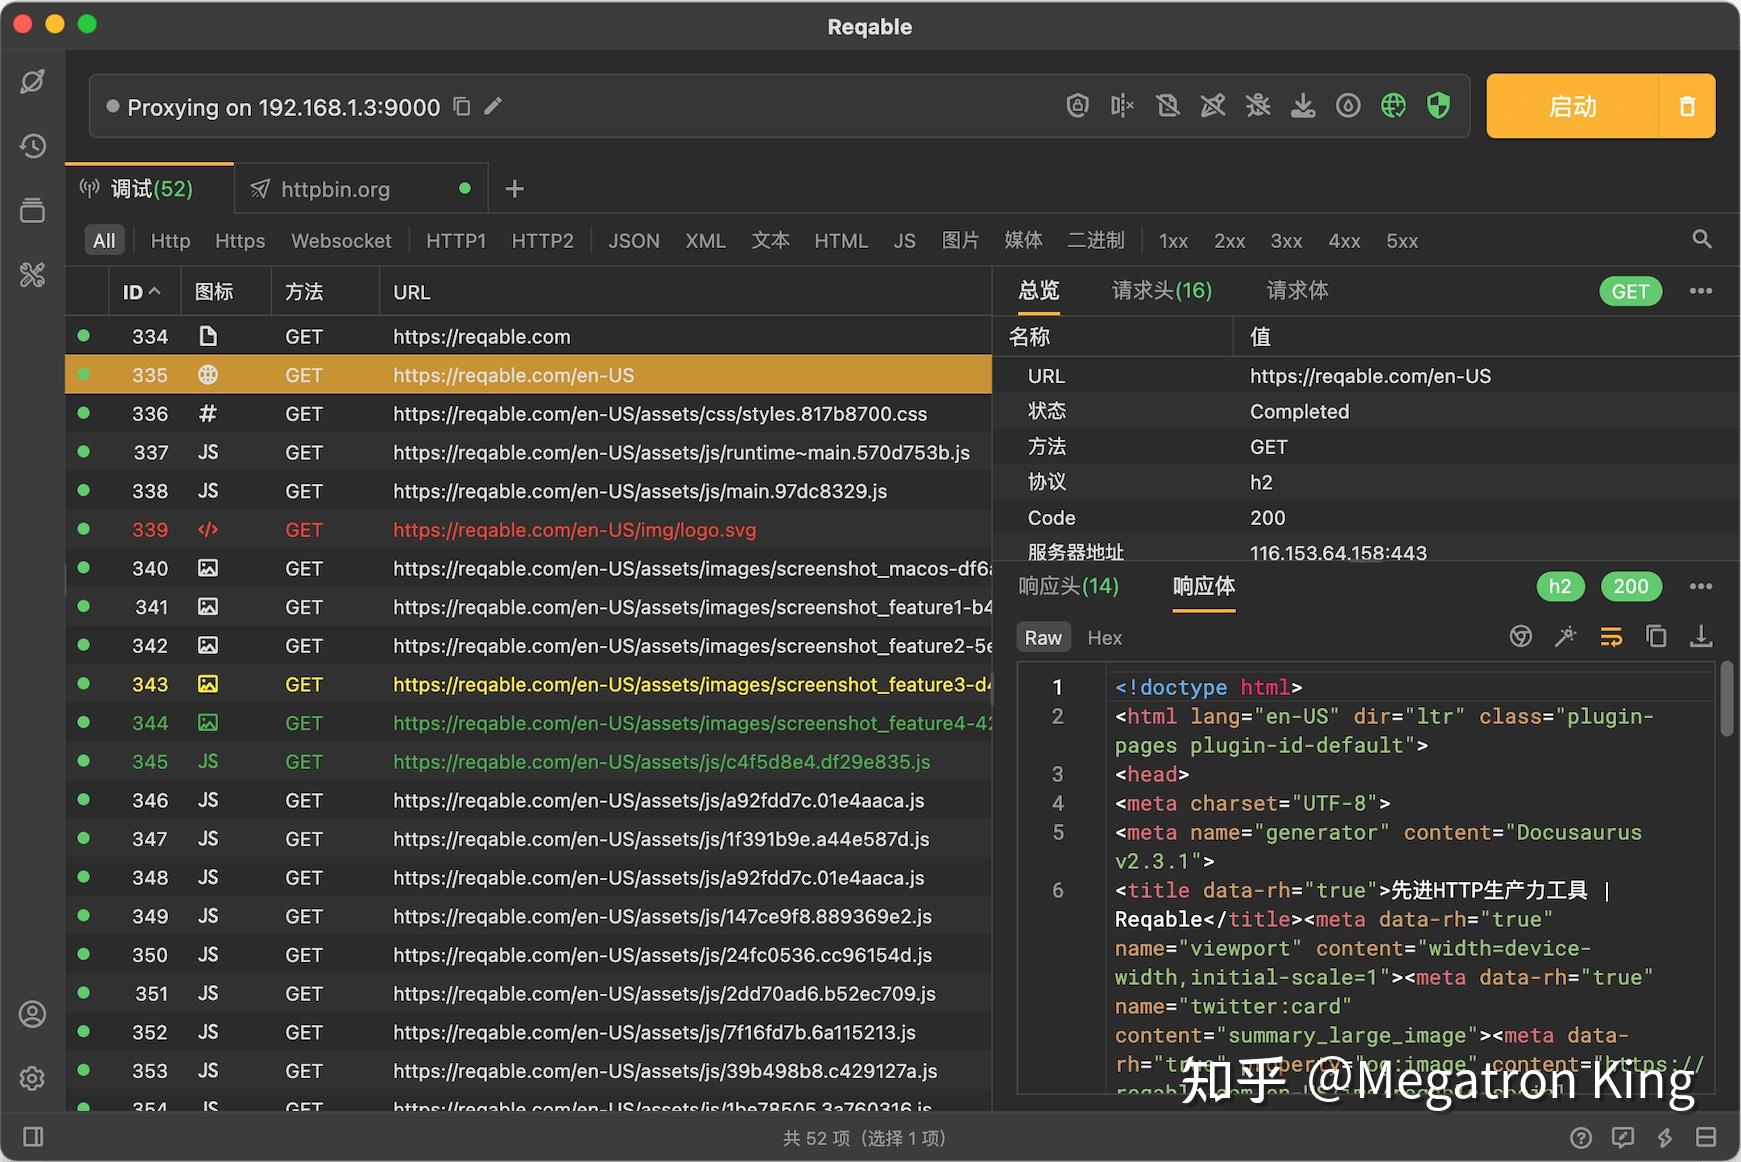
Task: Open more options menu beside GET badge
Action: [1701, 291]
